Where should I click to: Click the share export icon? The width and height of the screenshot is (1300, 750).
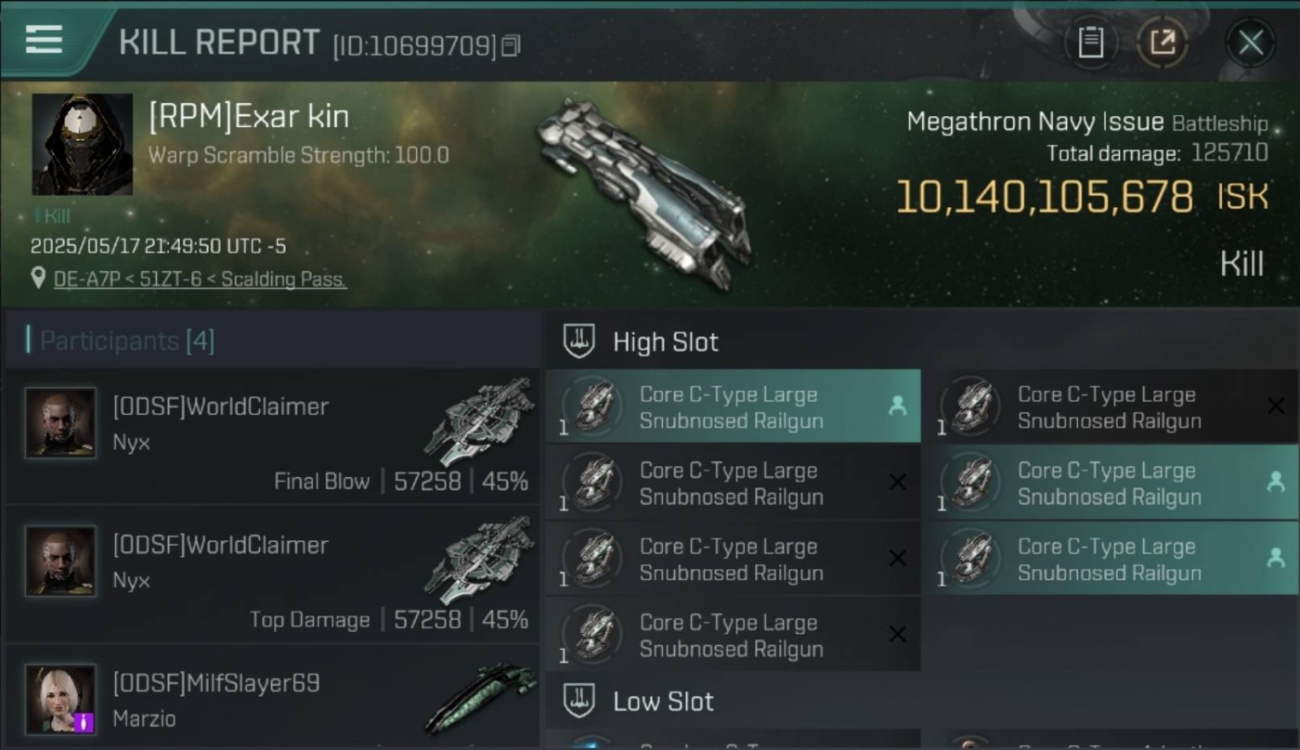[x=1162, y=42]
